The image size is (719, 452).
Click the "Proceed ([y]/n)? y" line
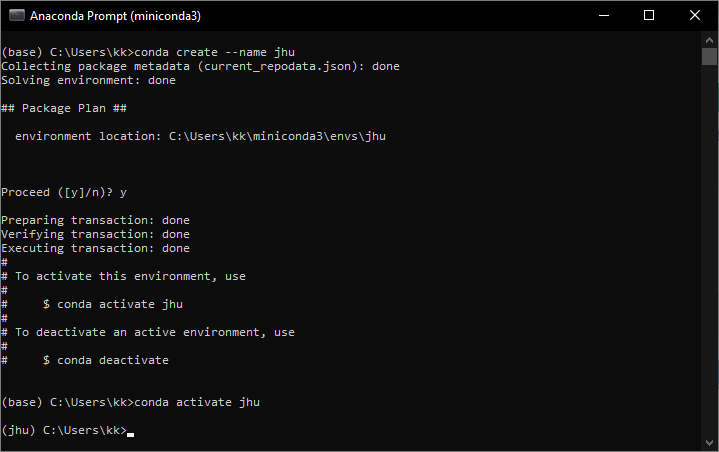tap(64, 192)
